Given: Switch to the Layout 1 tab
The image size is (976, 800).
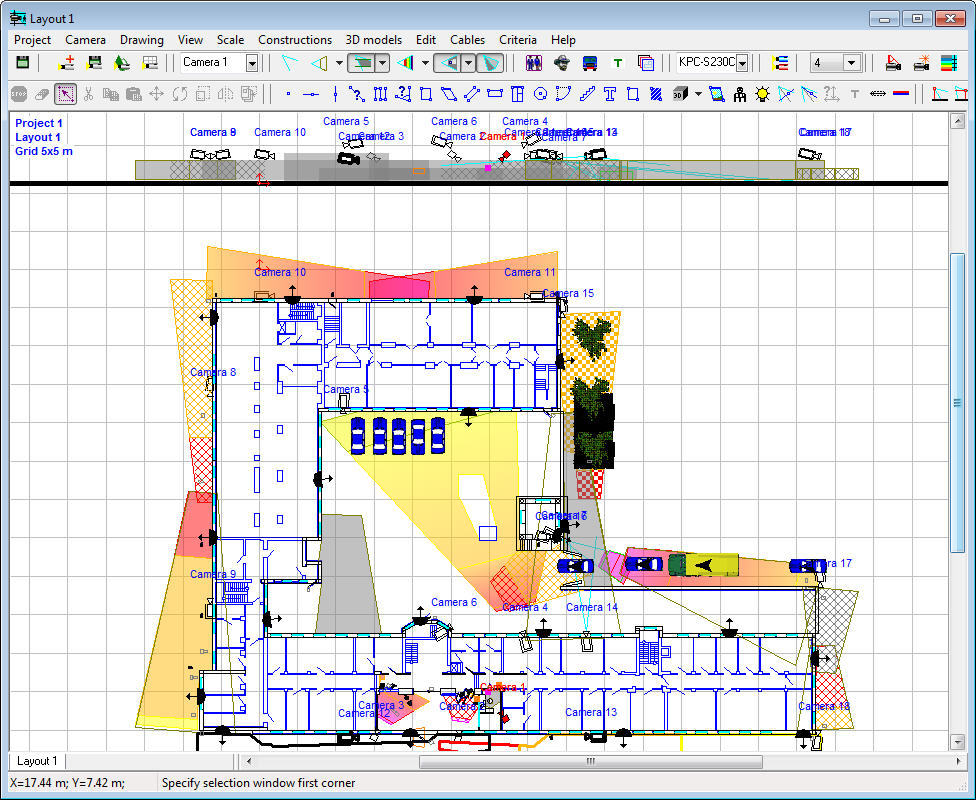Looking at the screenshot, I should (38, 761).
